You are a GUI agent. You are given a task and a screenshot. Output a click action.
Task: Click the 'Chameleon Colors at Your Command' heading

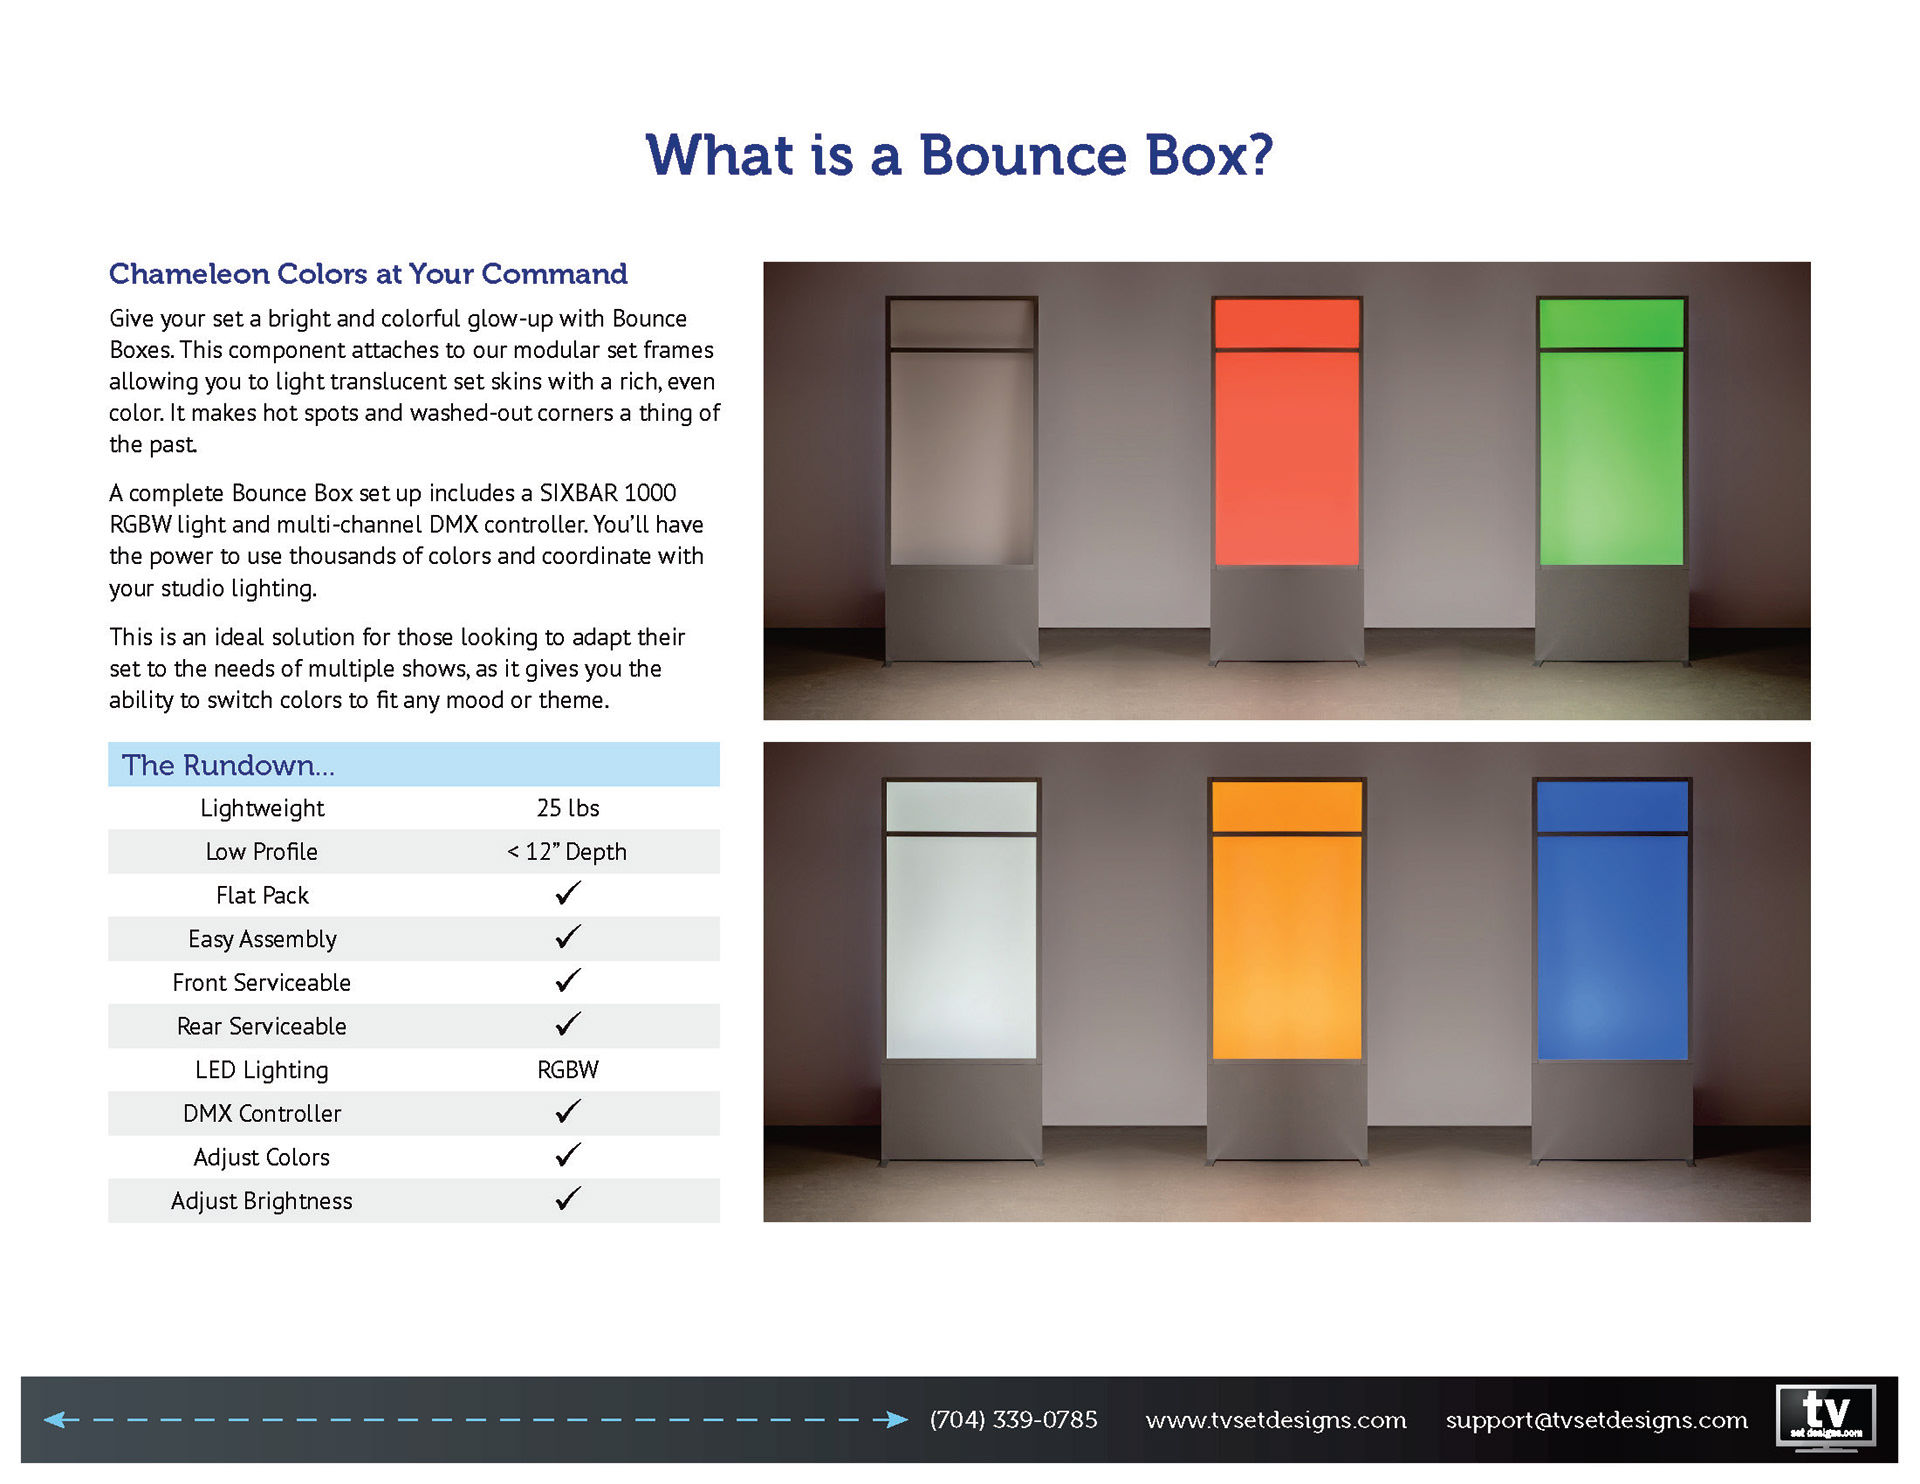[x=368, y=274]
